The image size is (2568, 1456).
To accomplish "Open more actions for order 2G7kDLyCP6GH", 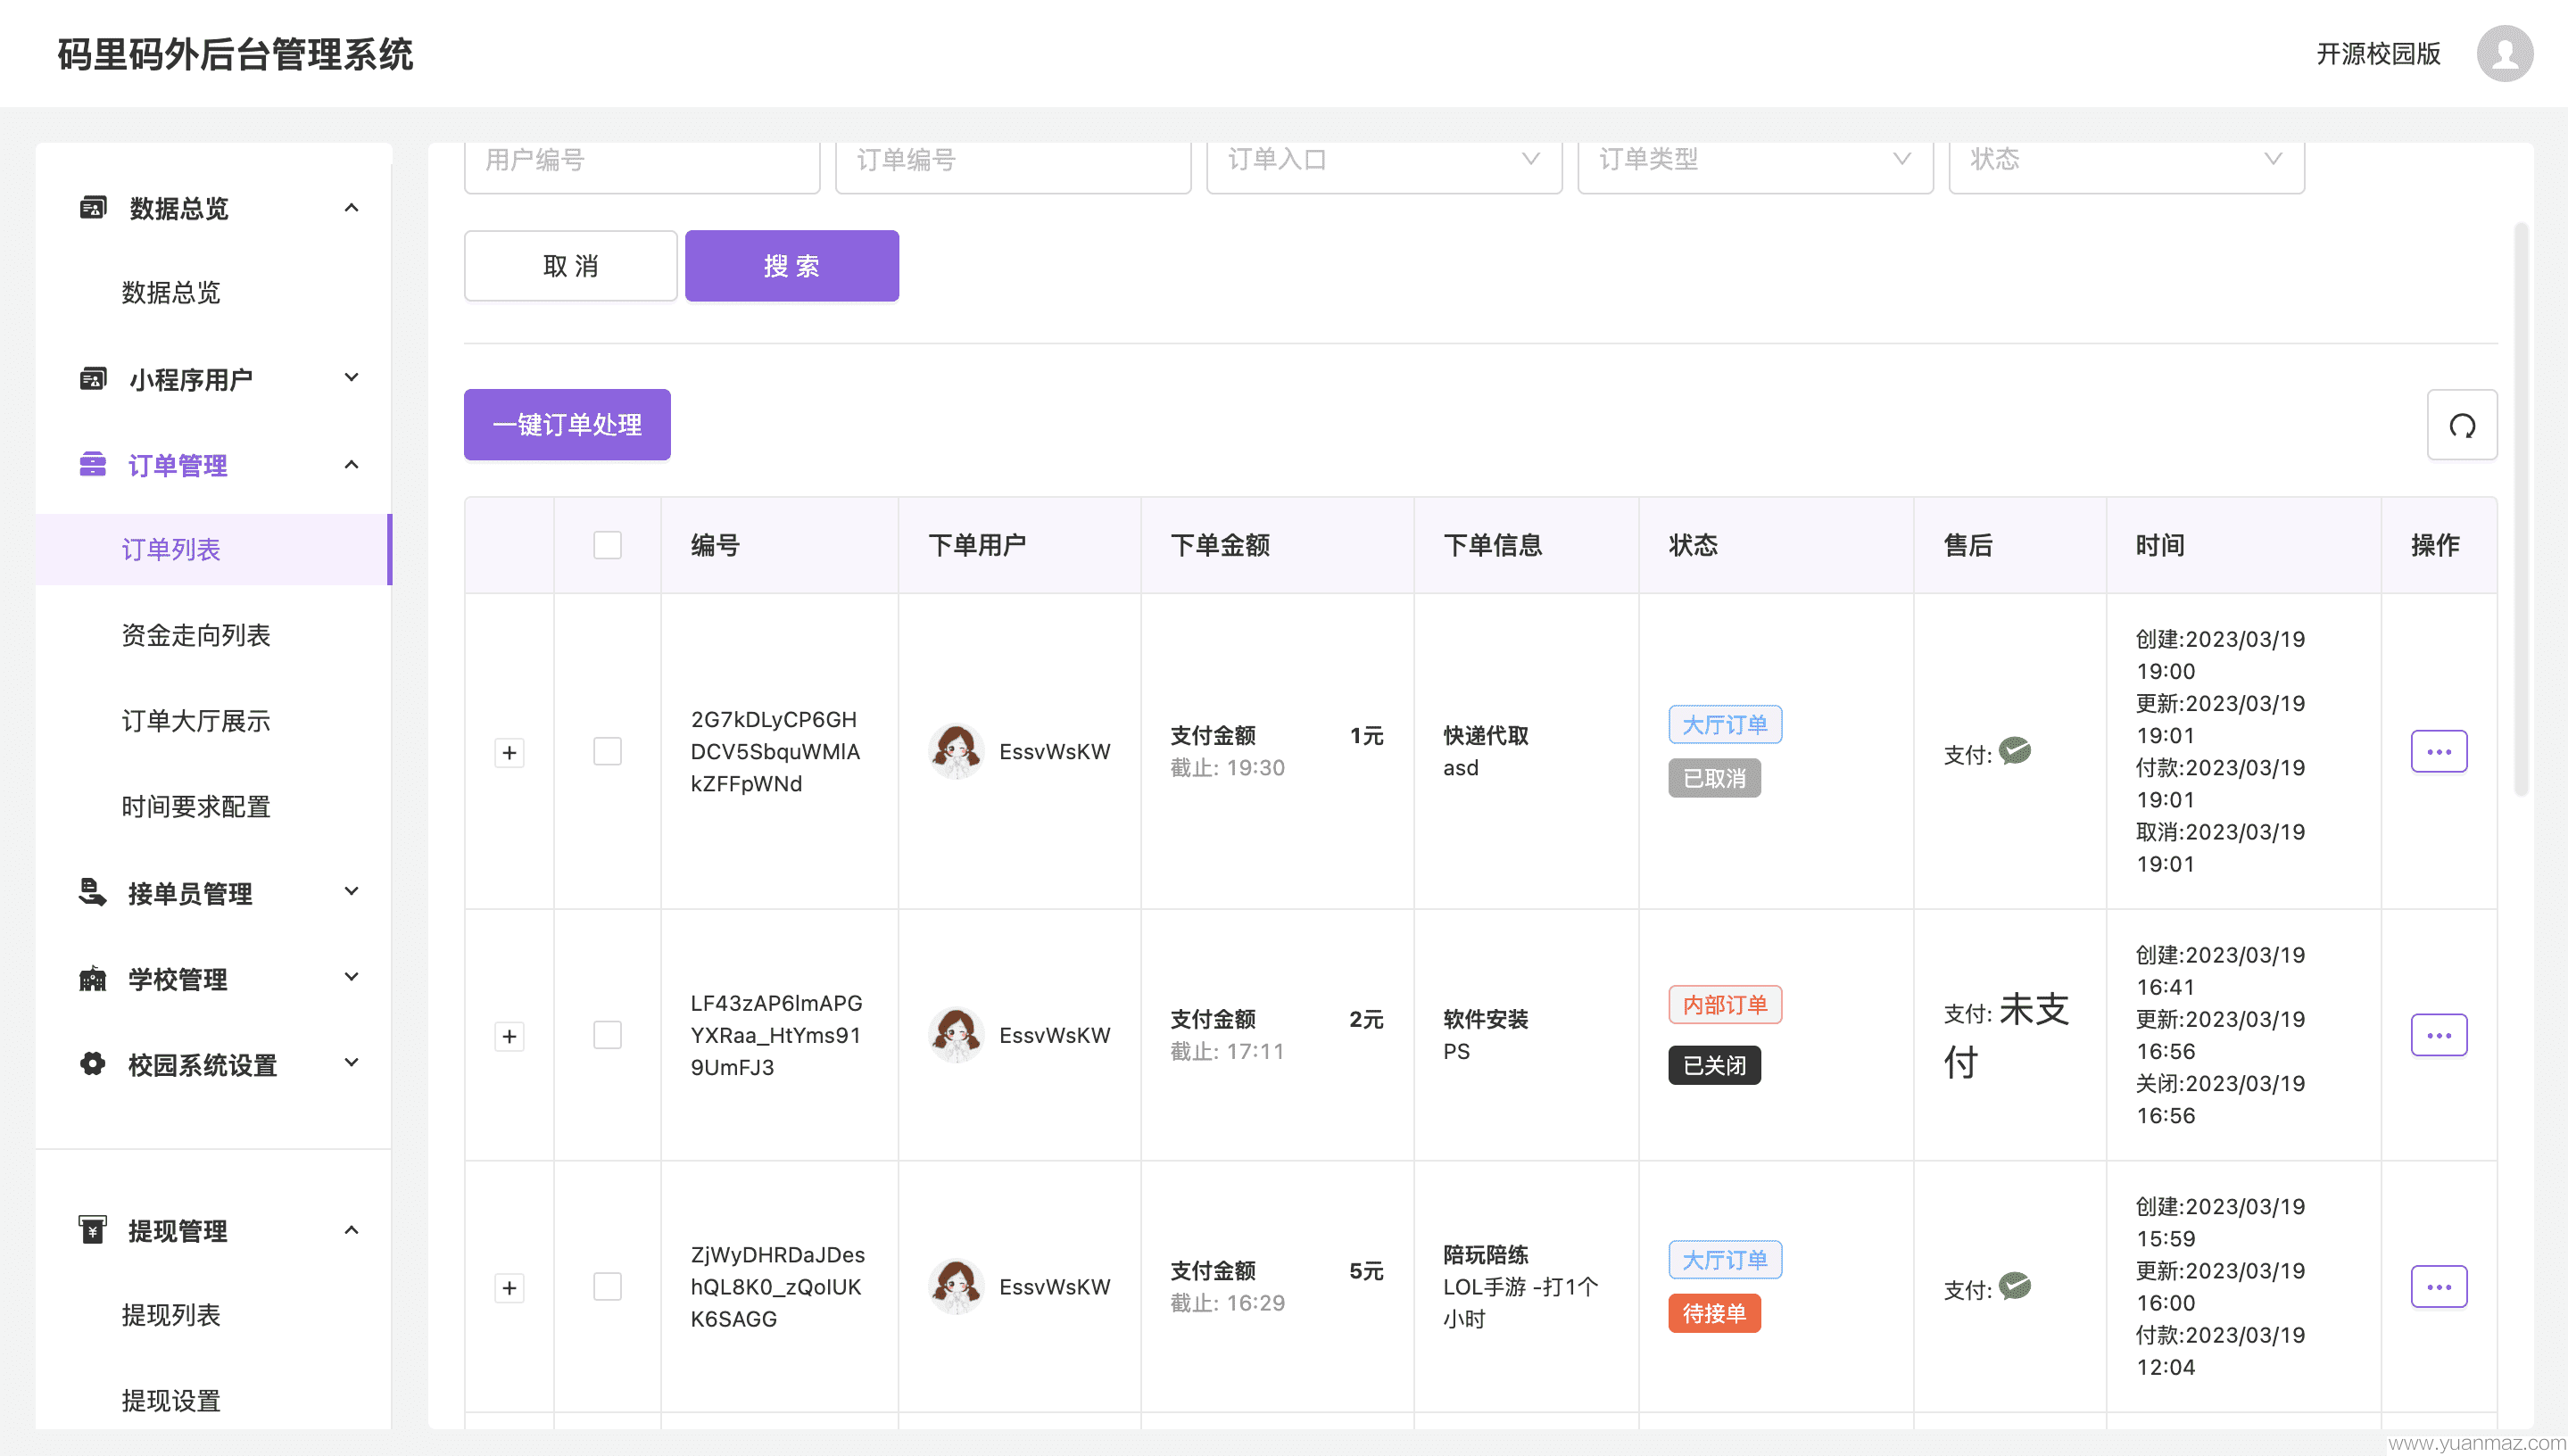I will [x=2438, y=751].
